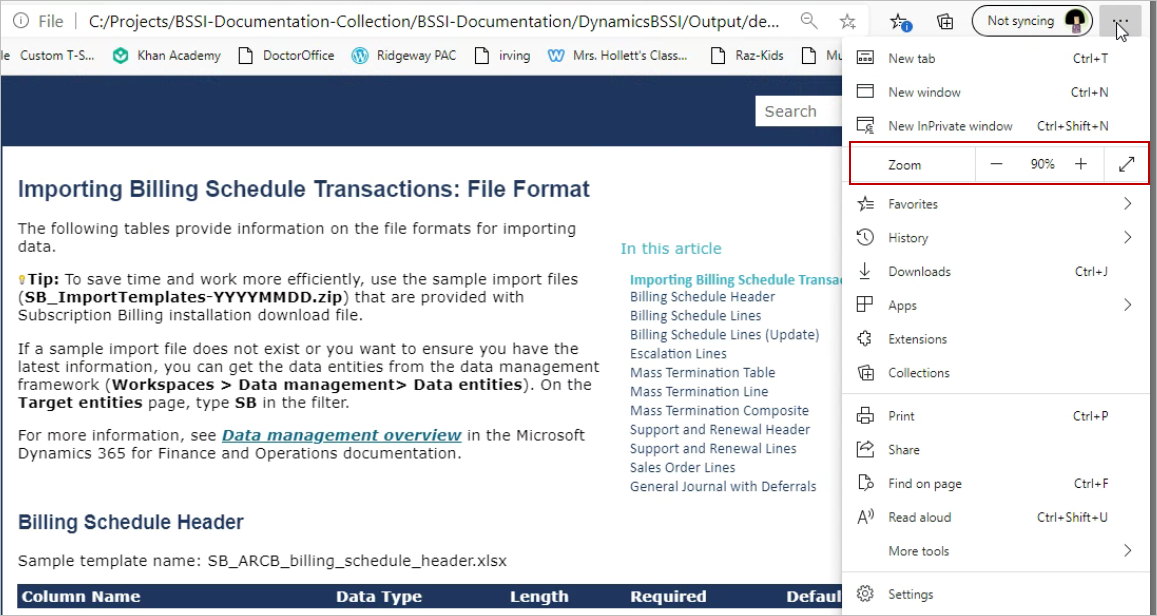Click the Not syncing profile button
This screenshot has height=616, width=1157.
click(x=1030, y=21)
